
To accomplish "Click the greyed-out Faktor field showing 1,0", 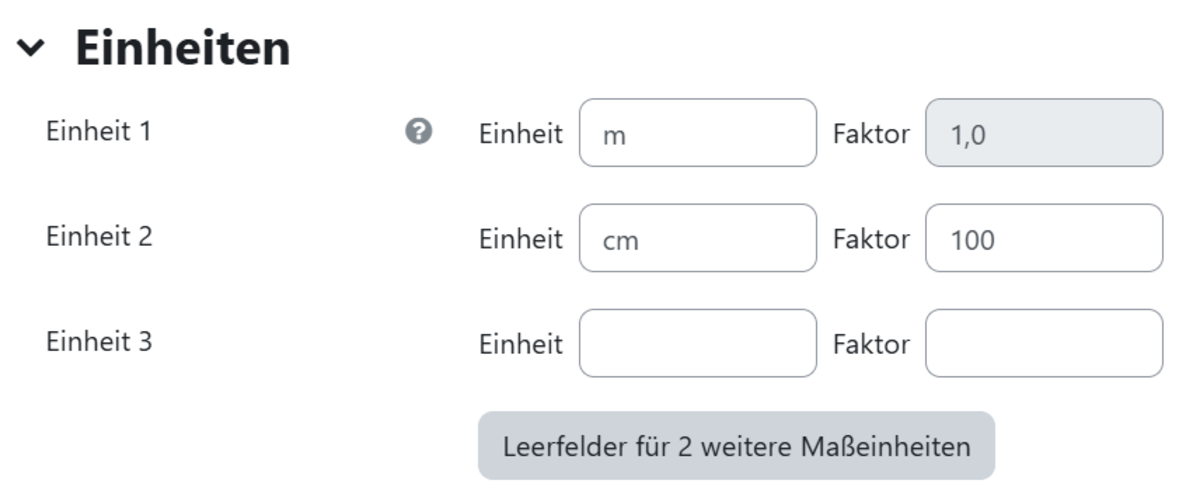I will (x=1044, y=132).
